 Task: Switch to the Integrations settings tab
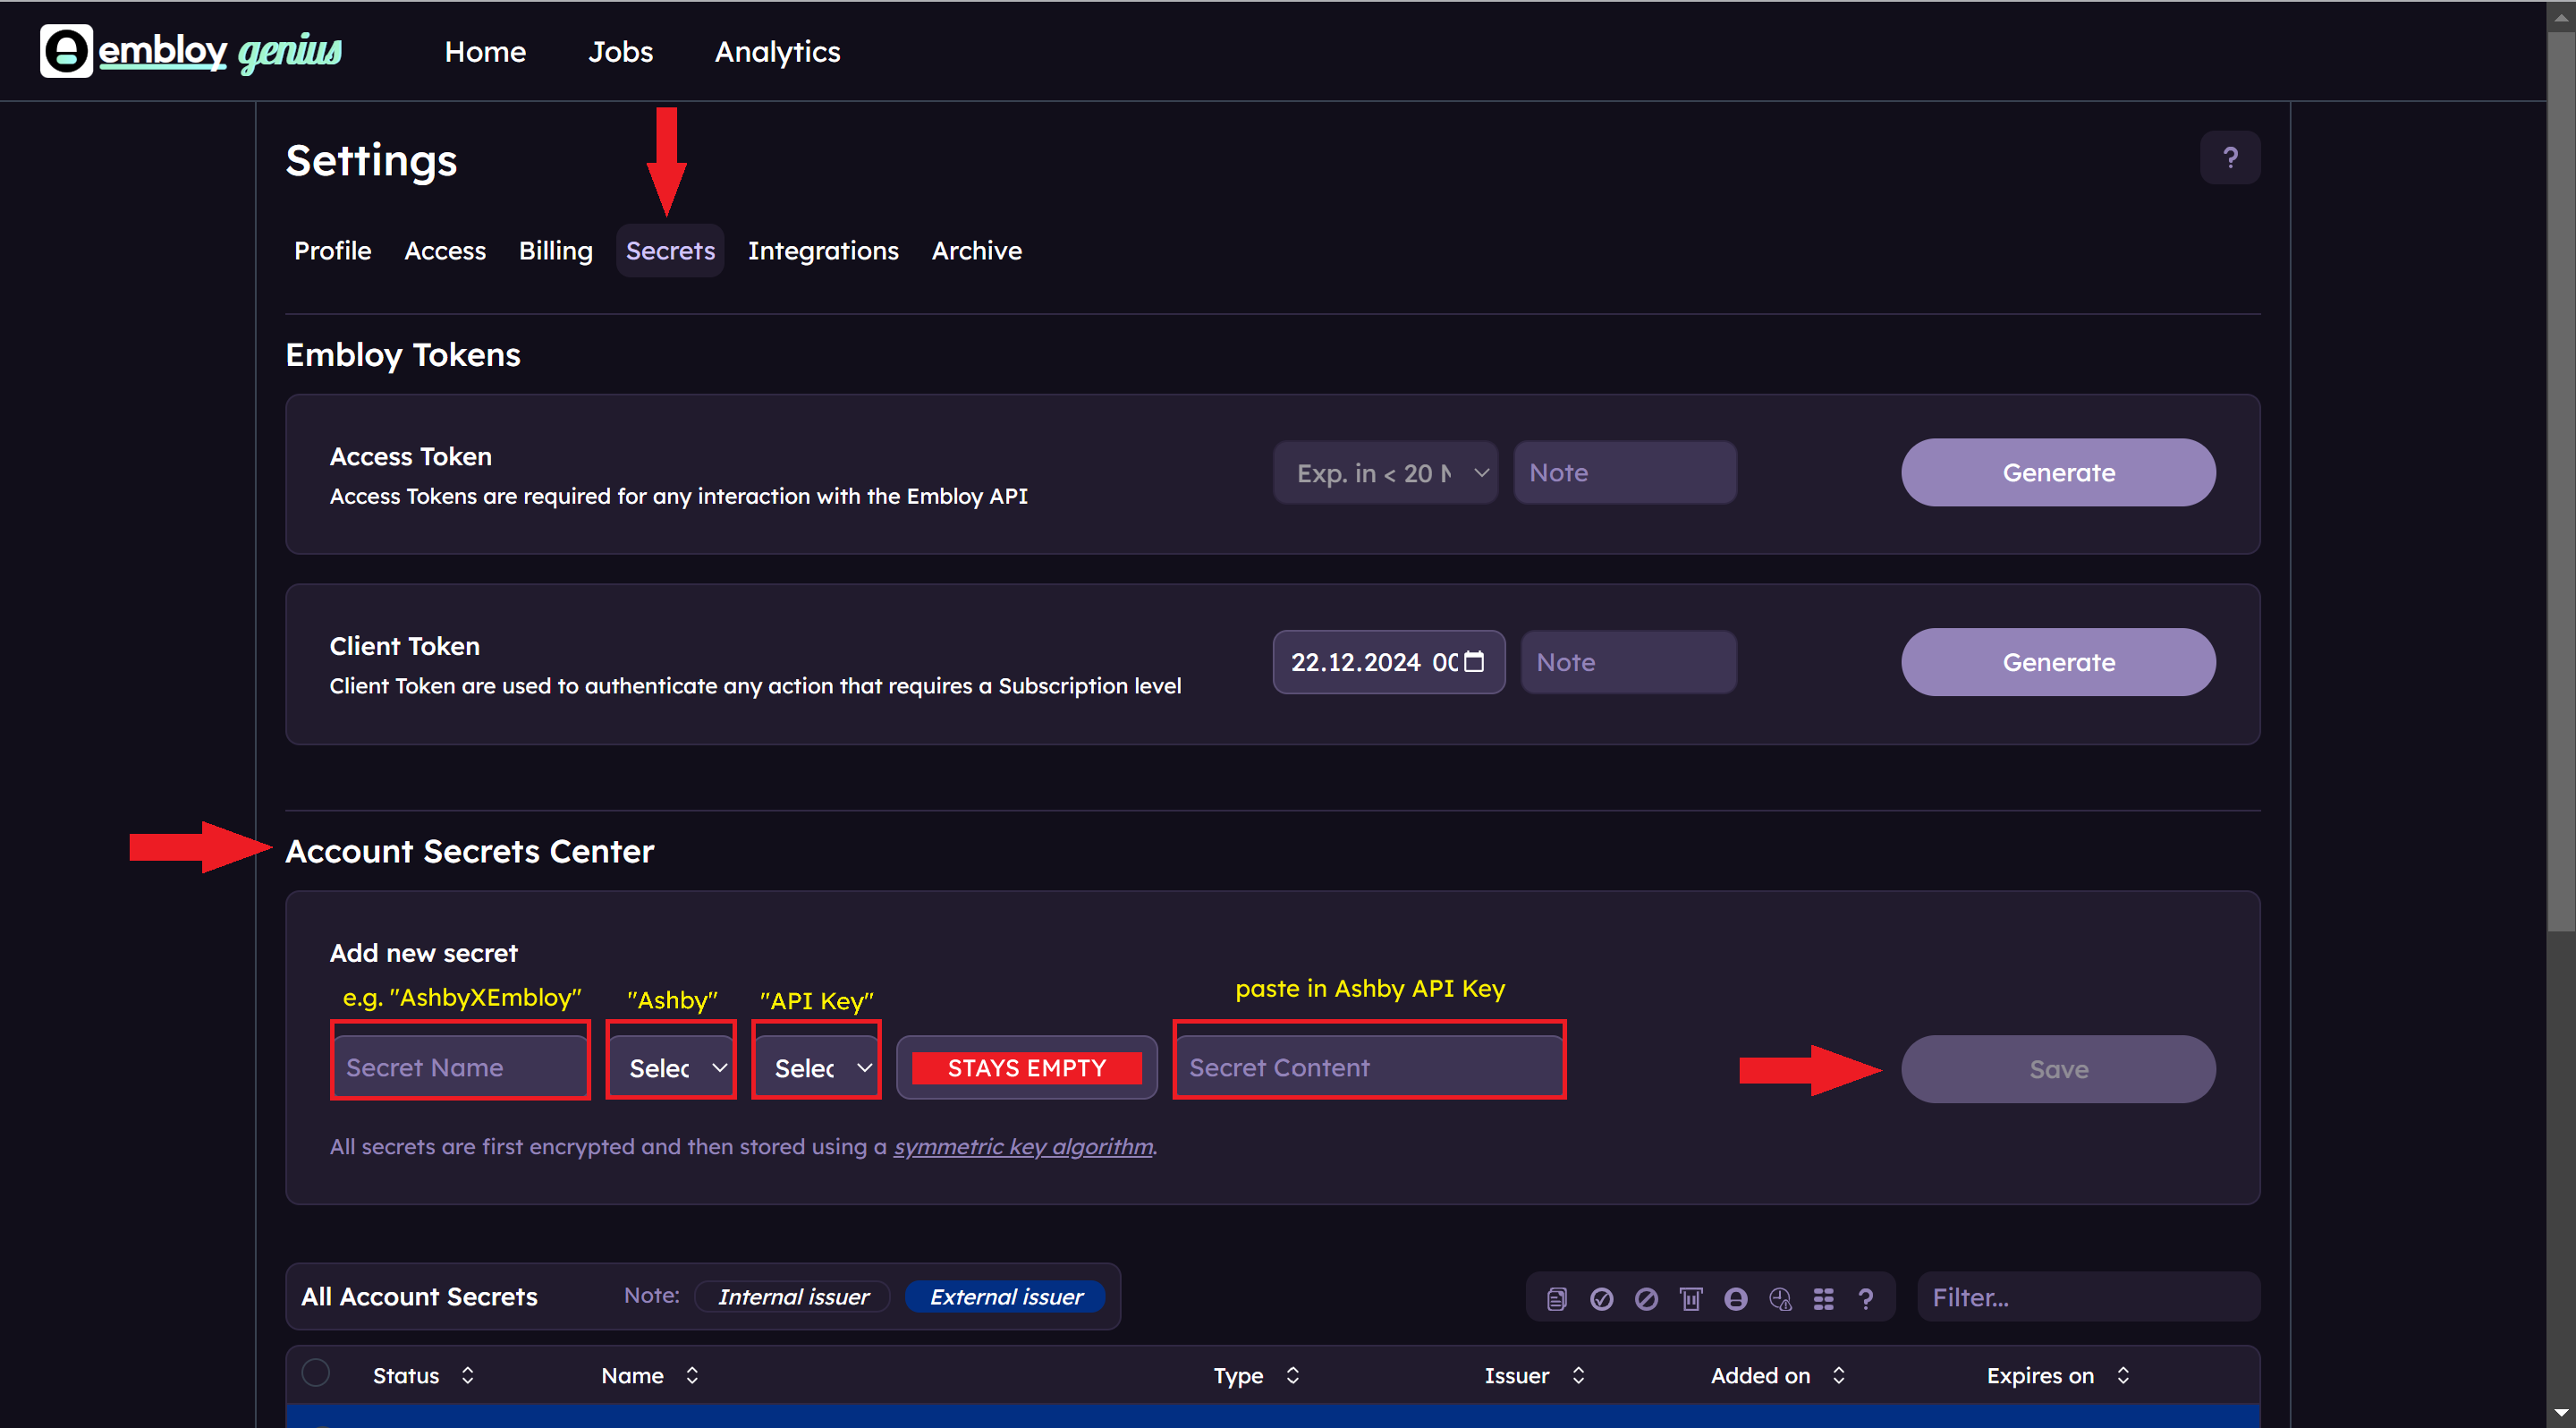coord(823,250)
